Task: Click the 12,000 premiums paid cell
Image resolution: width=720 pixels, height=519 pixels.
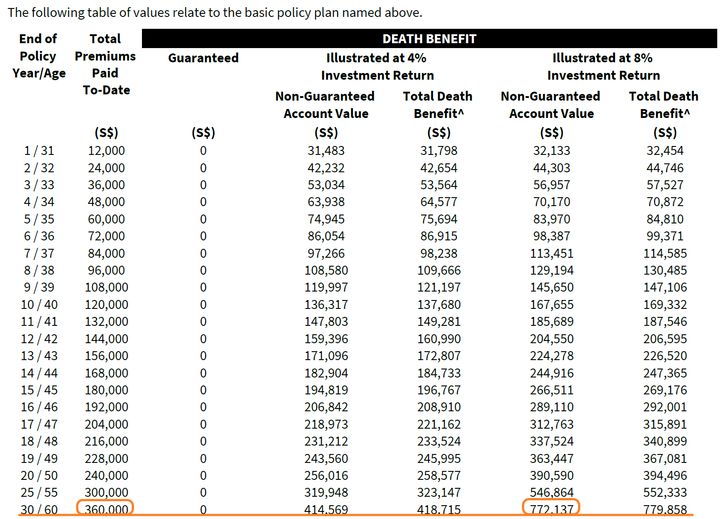Action: [x=106, y=151]
